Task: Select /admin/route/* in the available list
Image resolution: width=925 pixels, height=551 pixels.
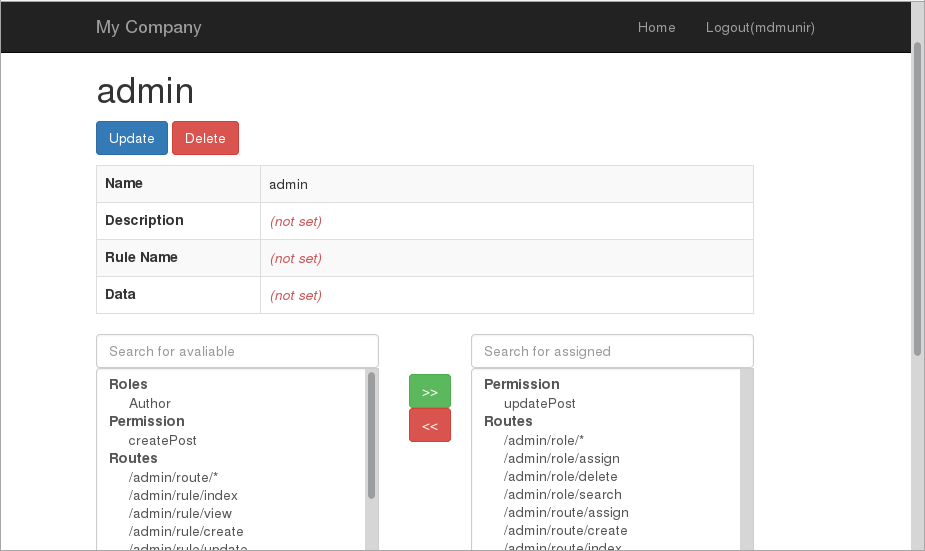Action: pos(173,477)
